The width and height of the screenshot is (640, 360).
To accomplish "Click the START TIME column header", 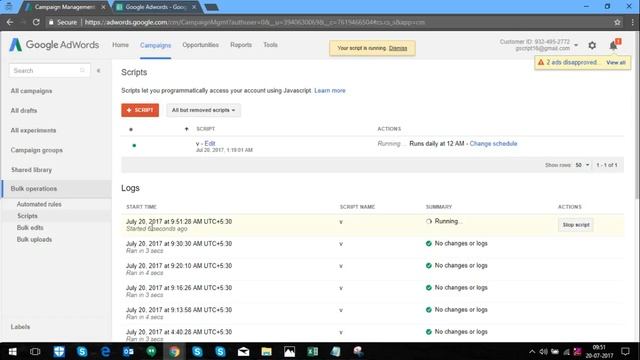I will coord(141,207).
